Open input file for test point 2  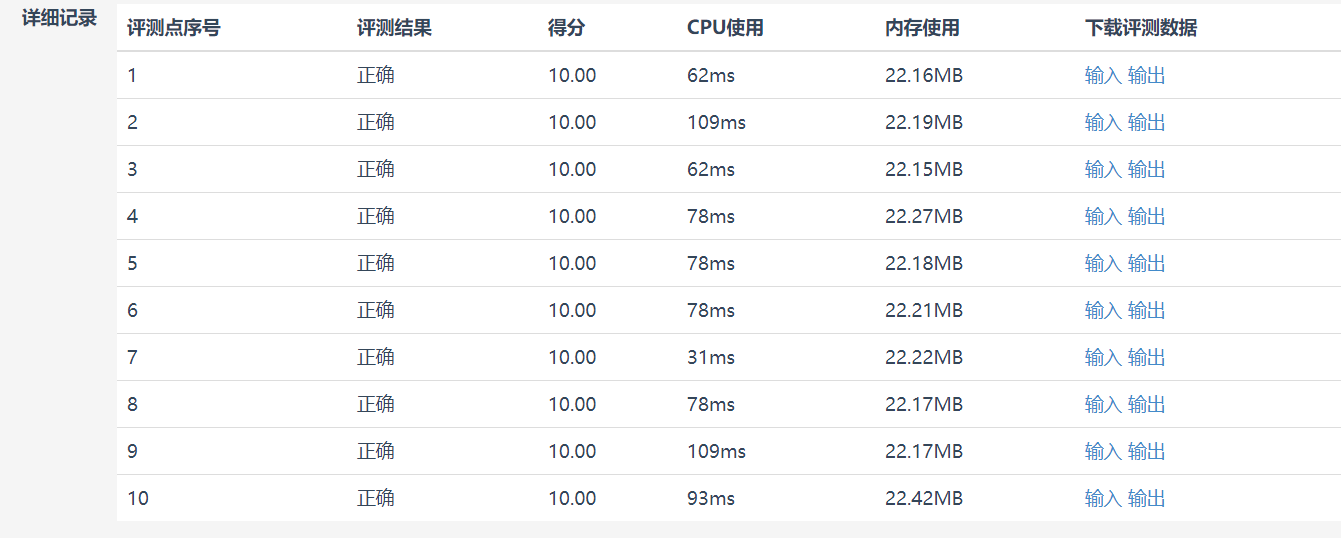click(1103, 123)
